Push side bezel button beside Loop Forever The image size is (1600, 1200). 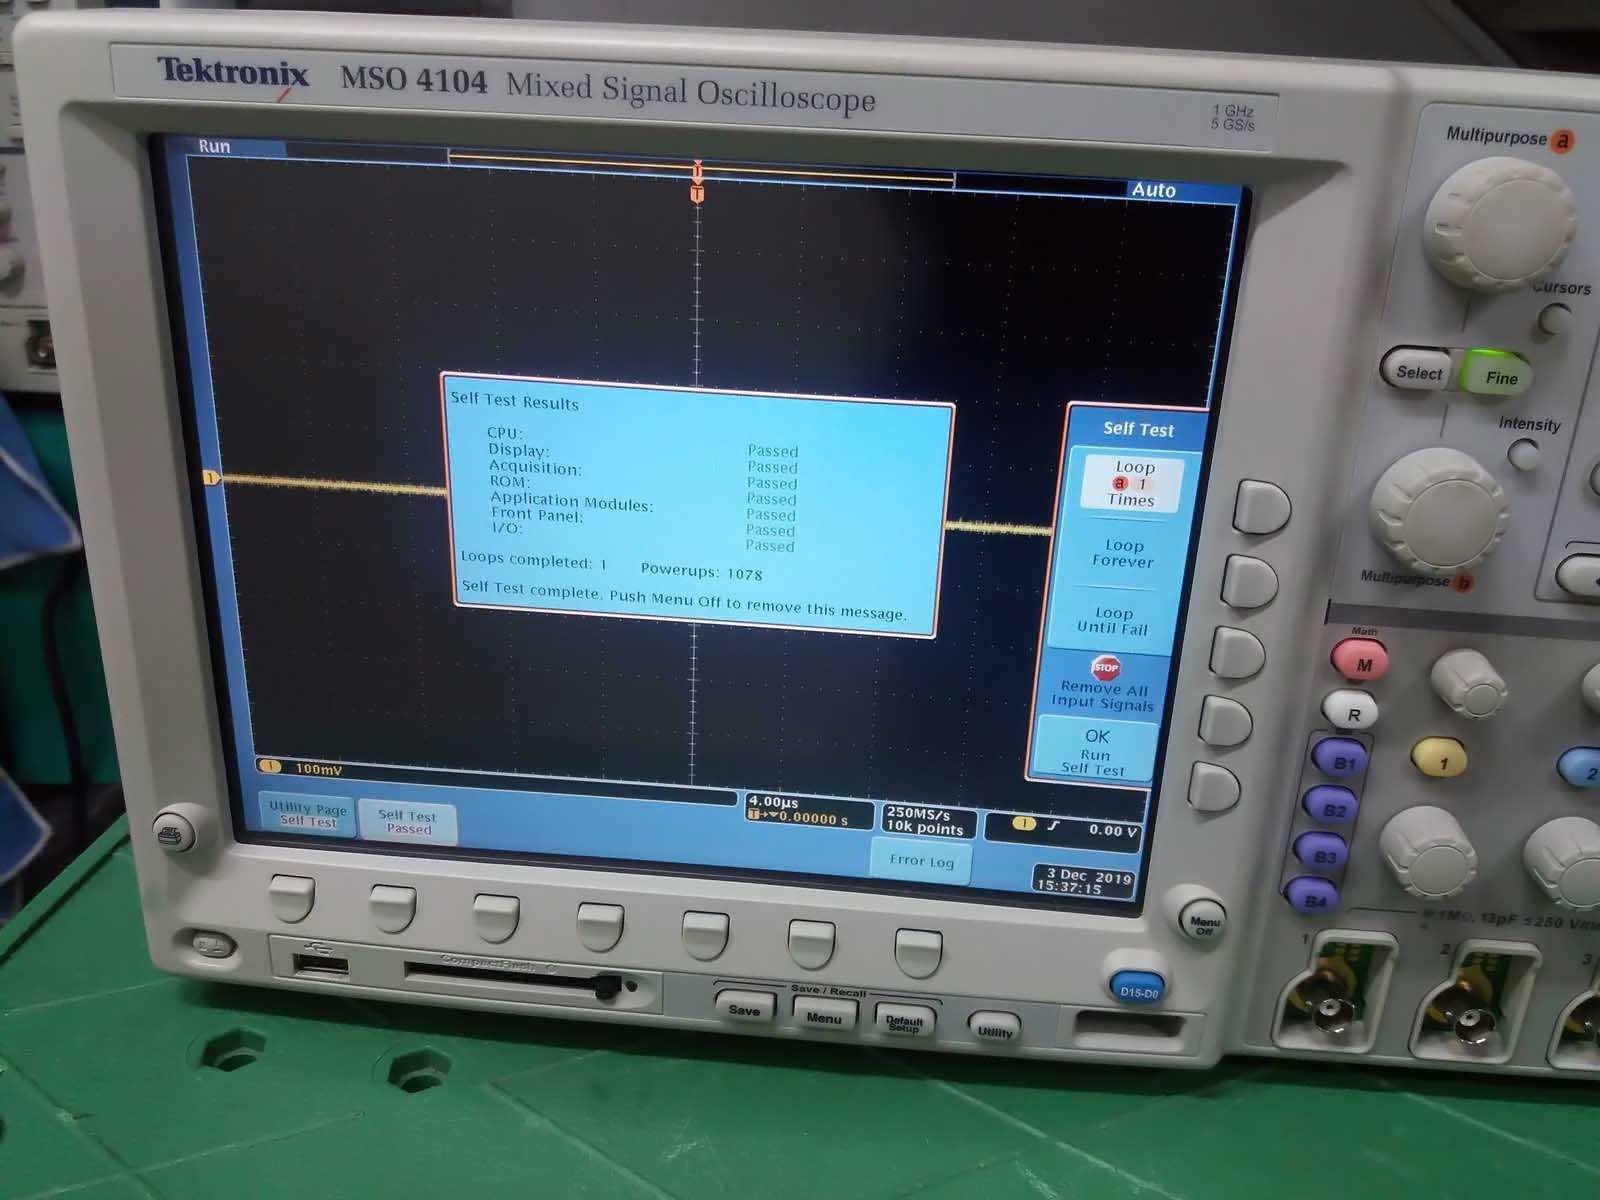click(x=1250, y=581)
